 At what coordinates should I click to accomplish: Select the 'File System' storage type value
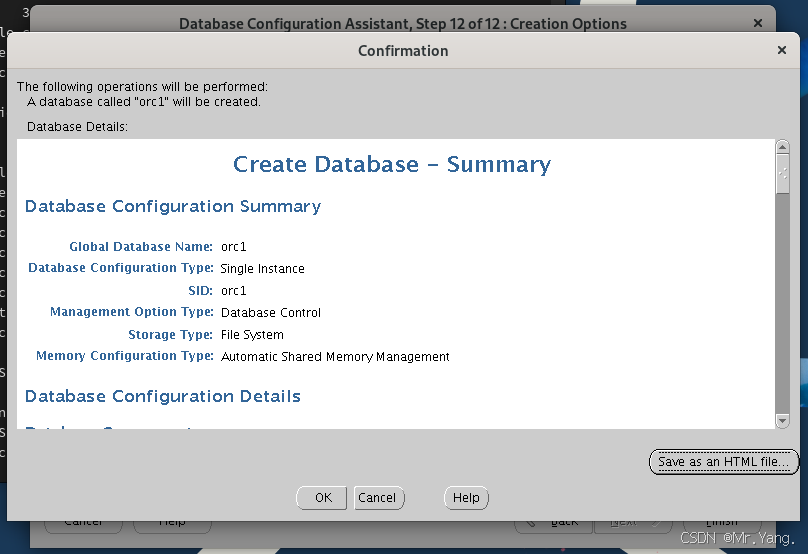(x=252, y=335)
